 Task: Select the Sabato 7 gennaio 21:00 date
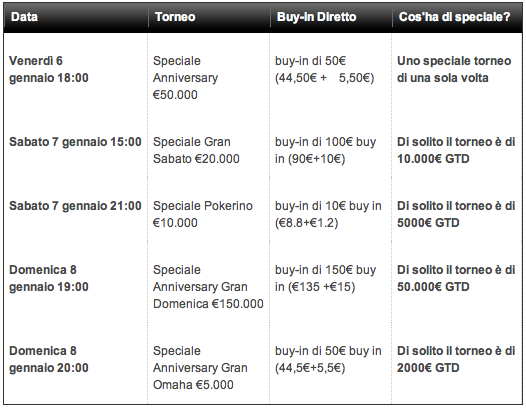(75, 206)
